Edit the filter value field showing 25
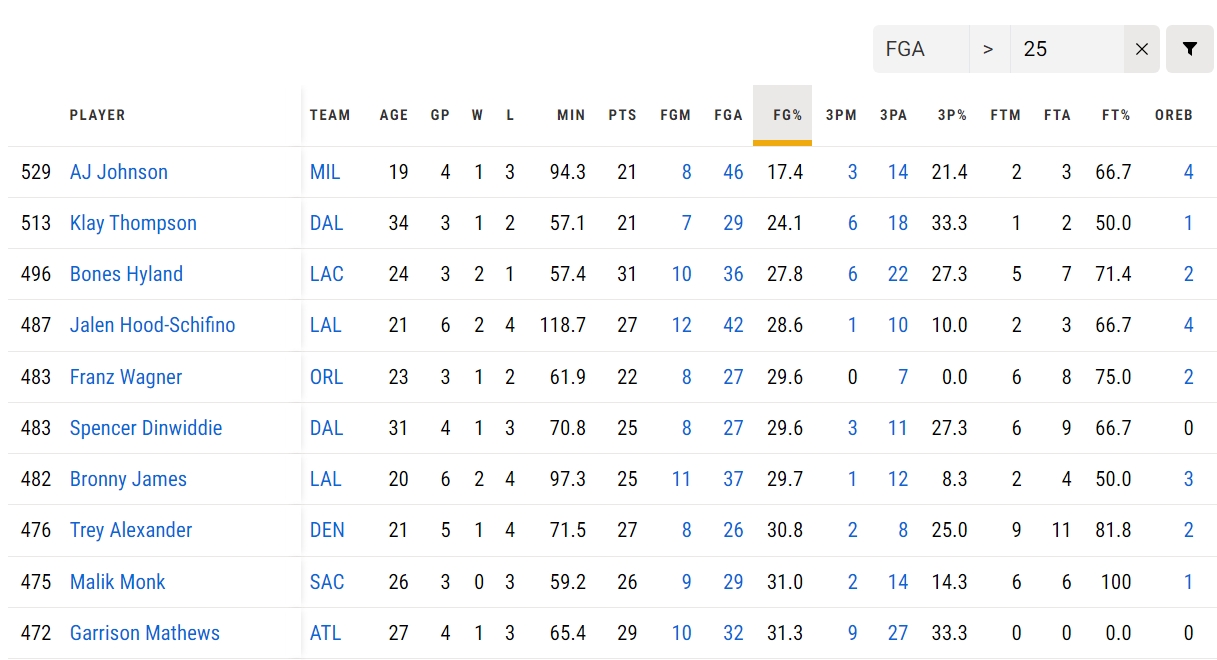Viewport: 1217px width, 660px height. (x=1067, y=49)
